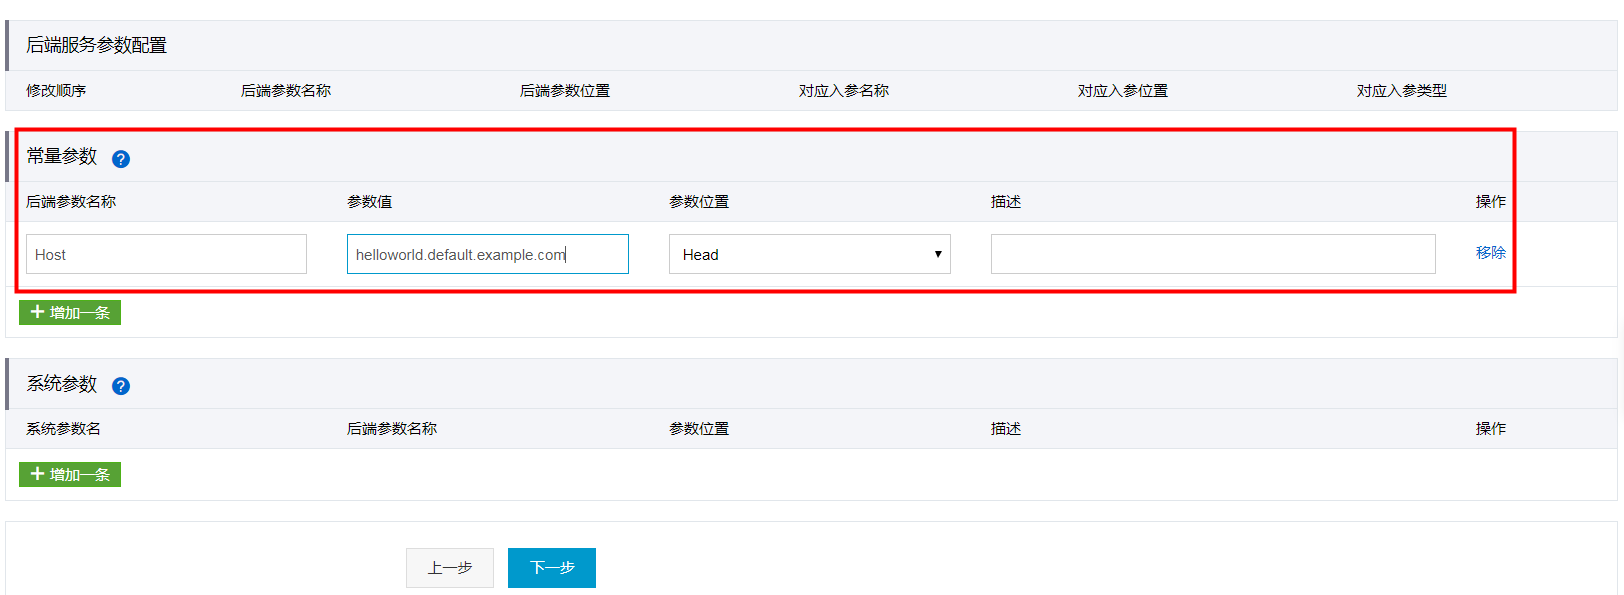This screenshot has width=1624, height=595.
Task: Focus the helloworld.default.example.com value field
Action: pyautogui.click(x=488, y=254)
